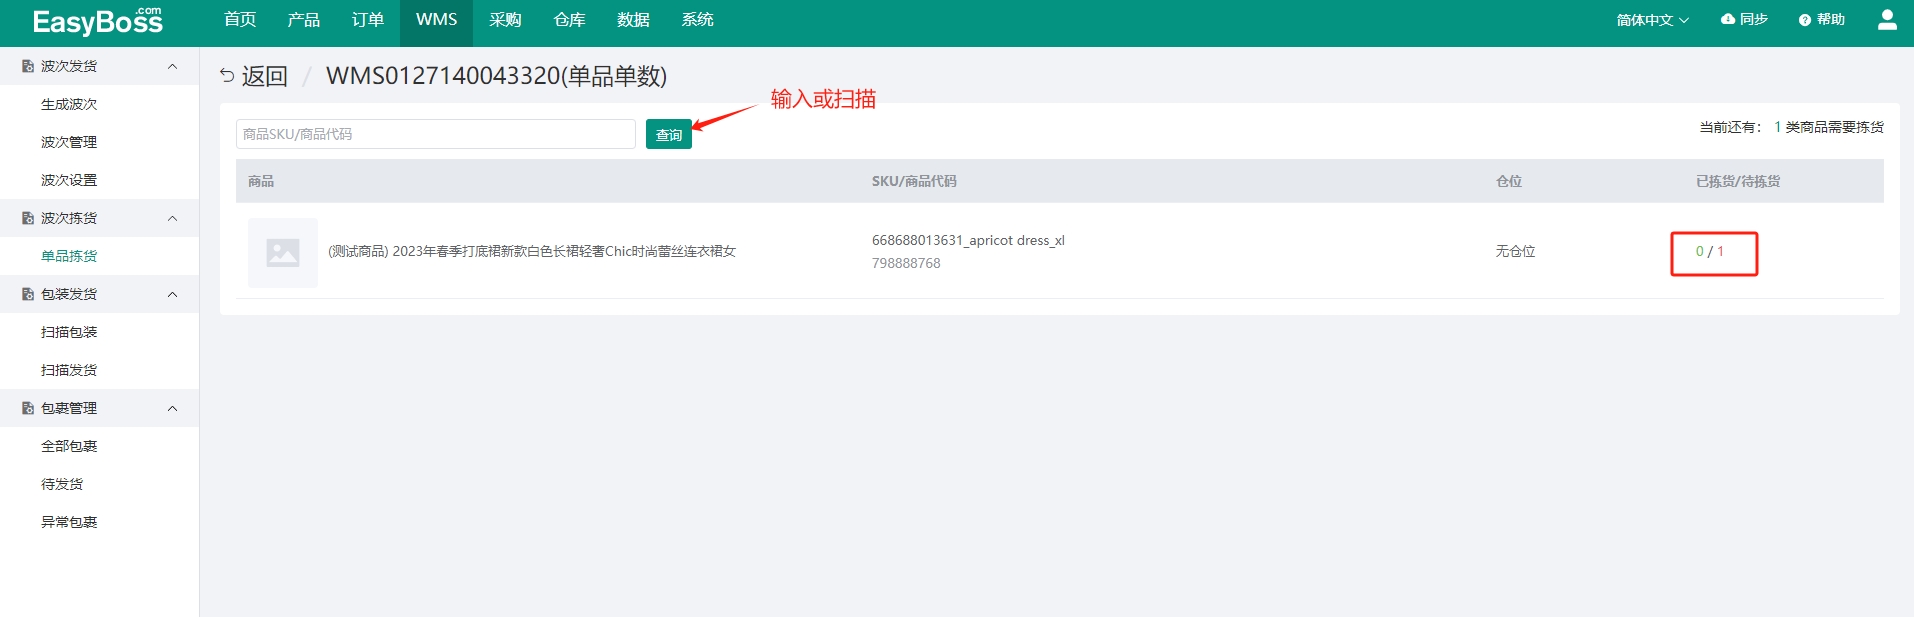Click the 包裹管理 section document icon
The height and width of the screenshot is (617, 1914).
(x=28, y=409)
